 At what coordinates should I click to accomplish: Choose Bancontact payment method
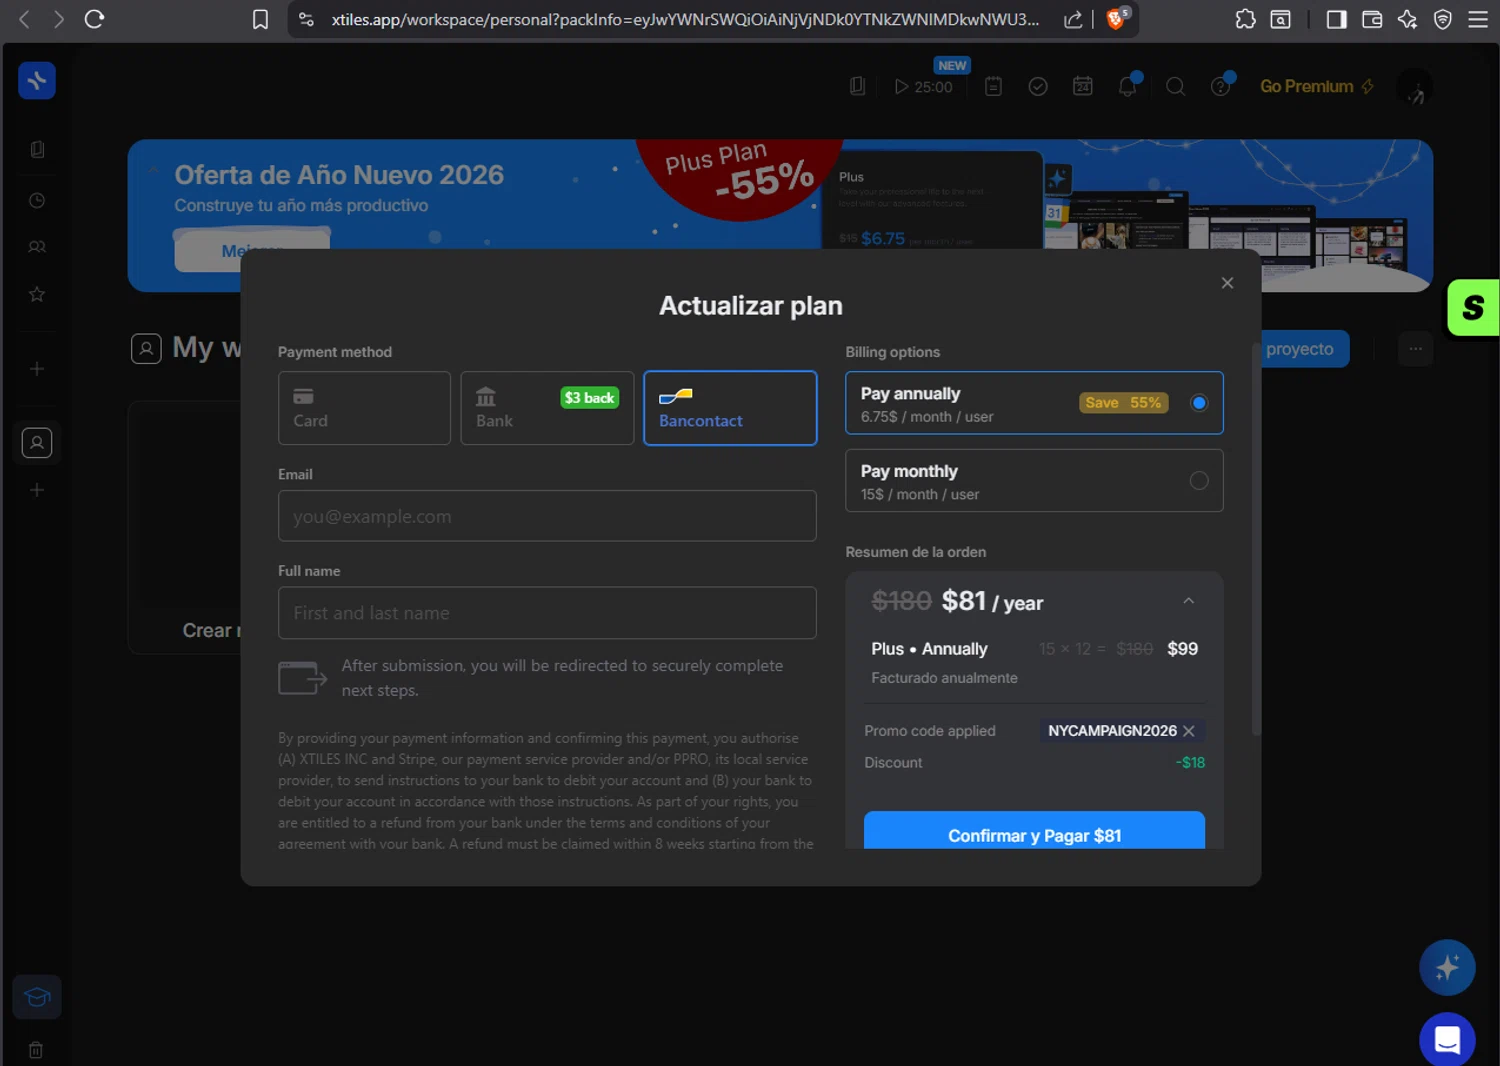(730, 408)
